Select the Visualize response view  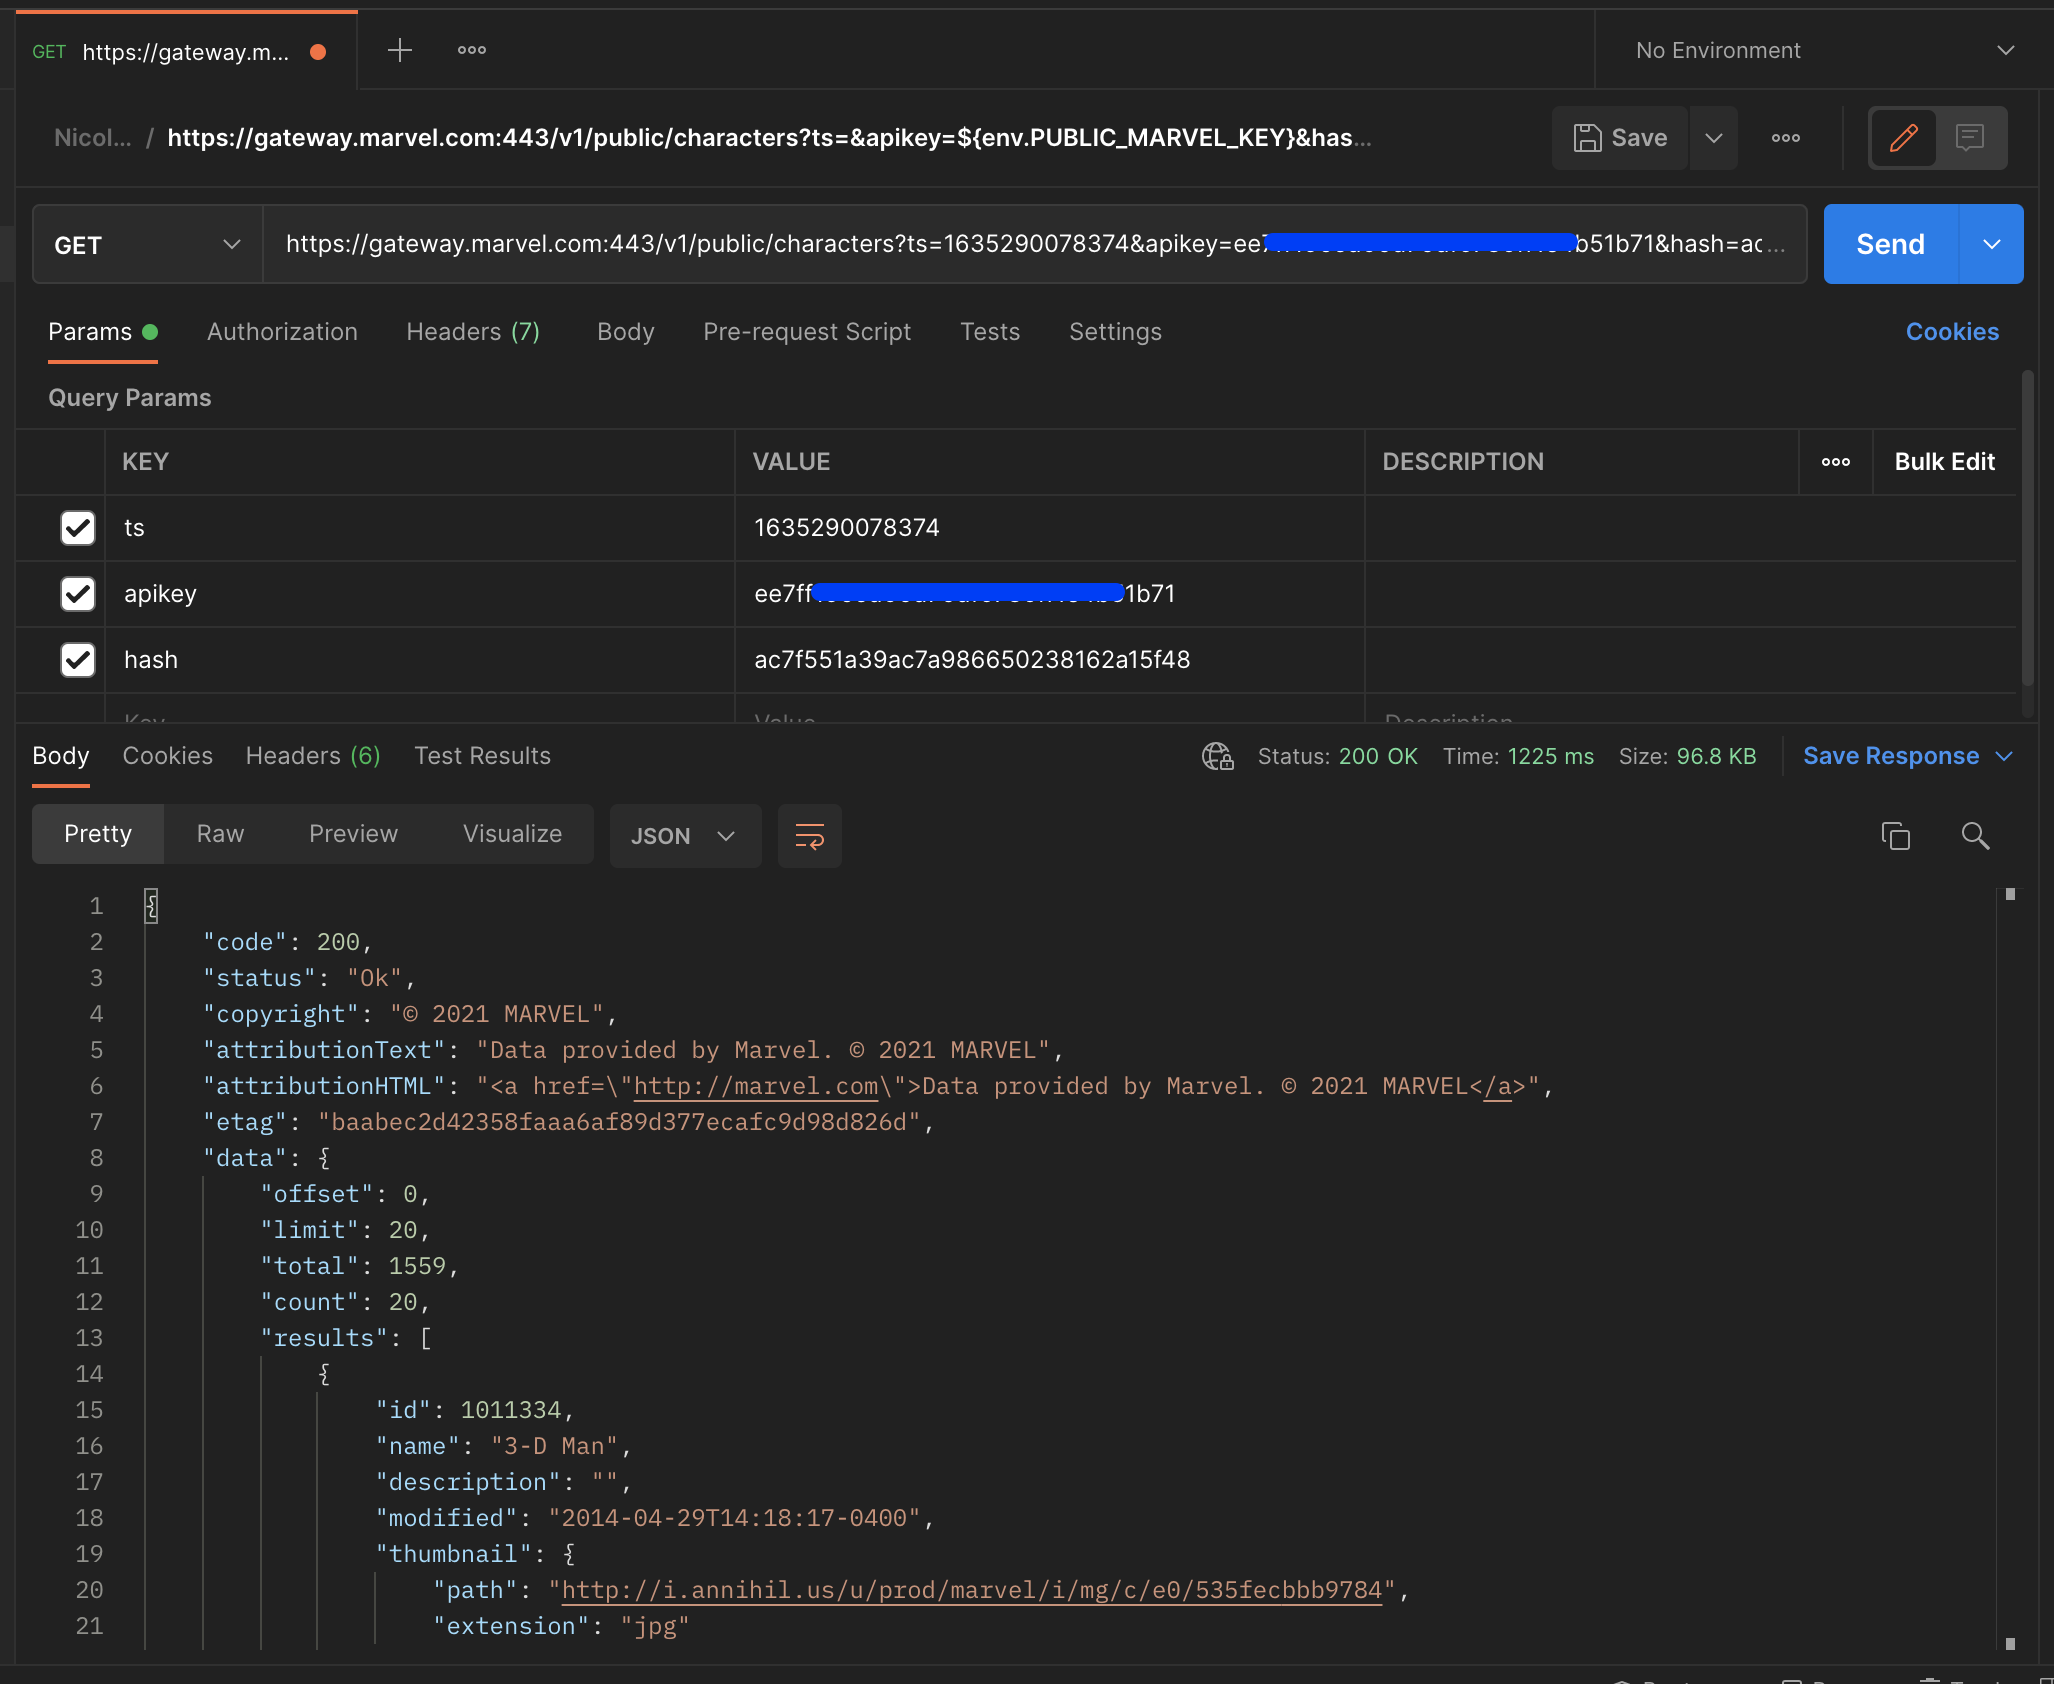tap(512, 834)
